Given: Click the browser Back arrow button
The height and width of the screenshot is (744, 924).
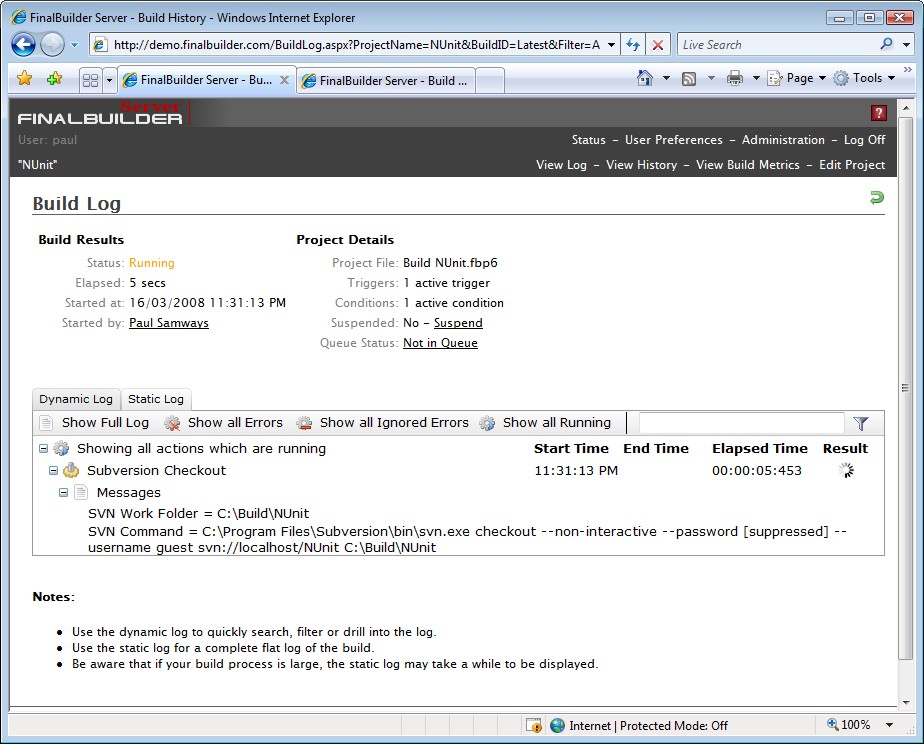Looking at the screenshot, I should (24, 44).
